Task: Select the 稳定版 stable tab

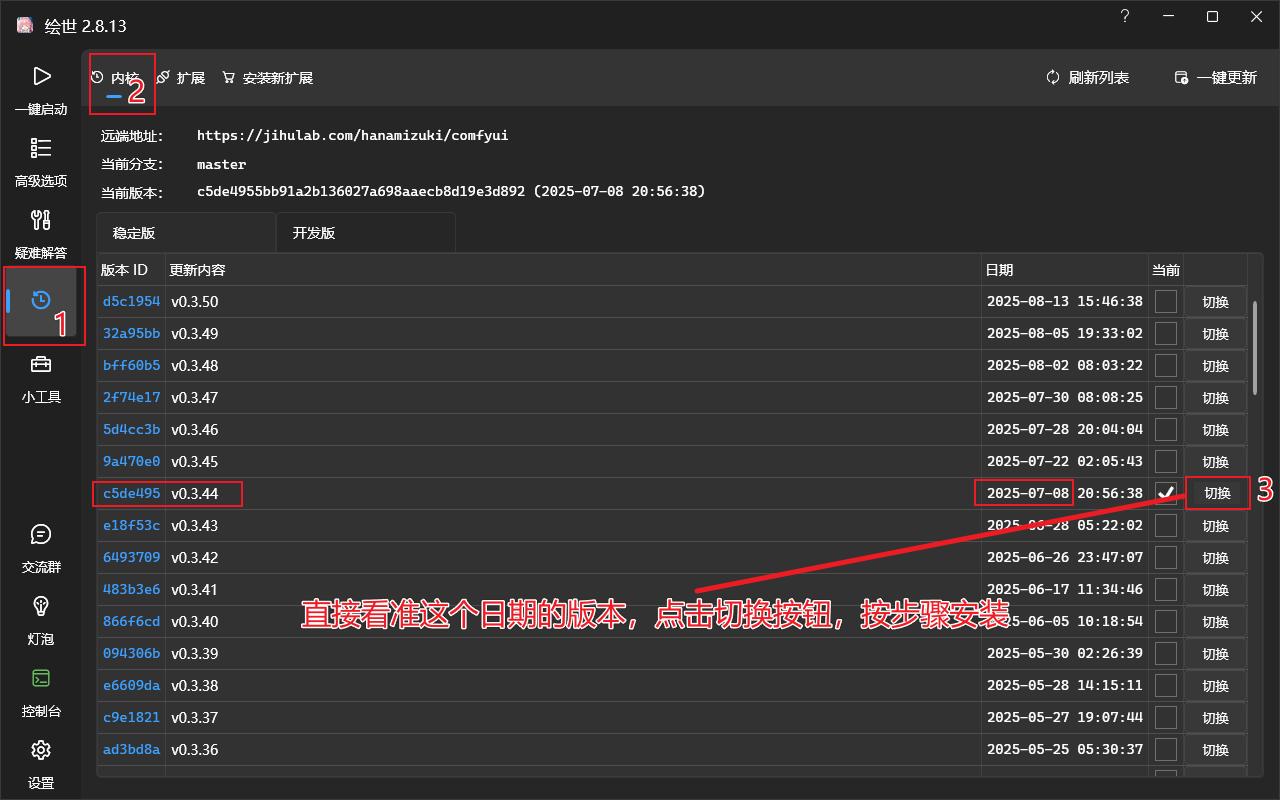Action: point(186,233)
